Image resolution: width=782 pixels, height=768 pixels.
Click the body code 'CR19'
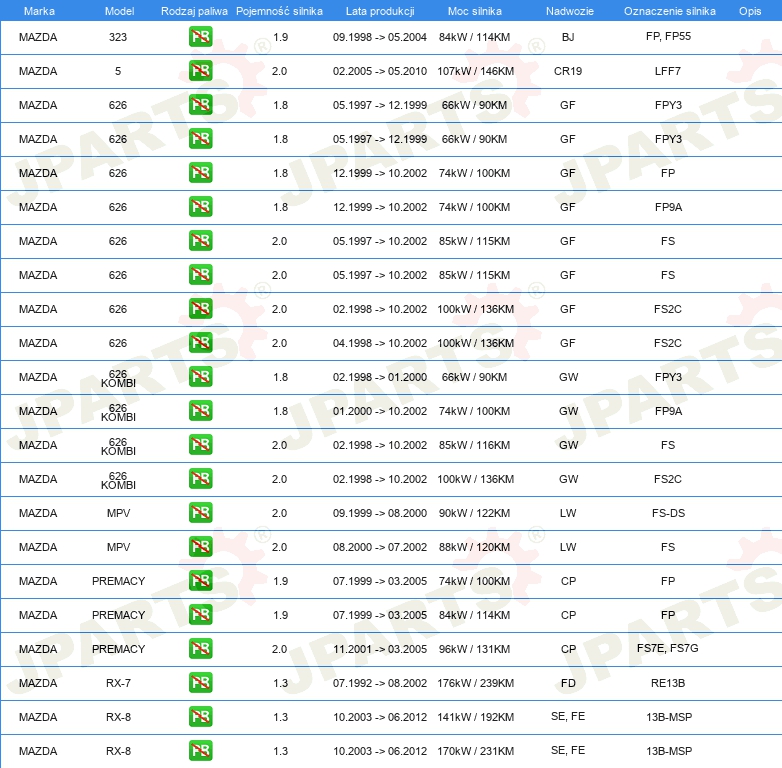pos(568,71)
